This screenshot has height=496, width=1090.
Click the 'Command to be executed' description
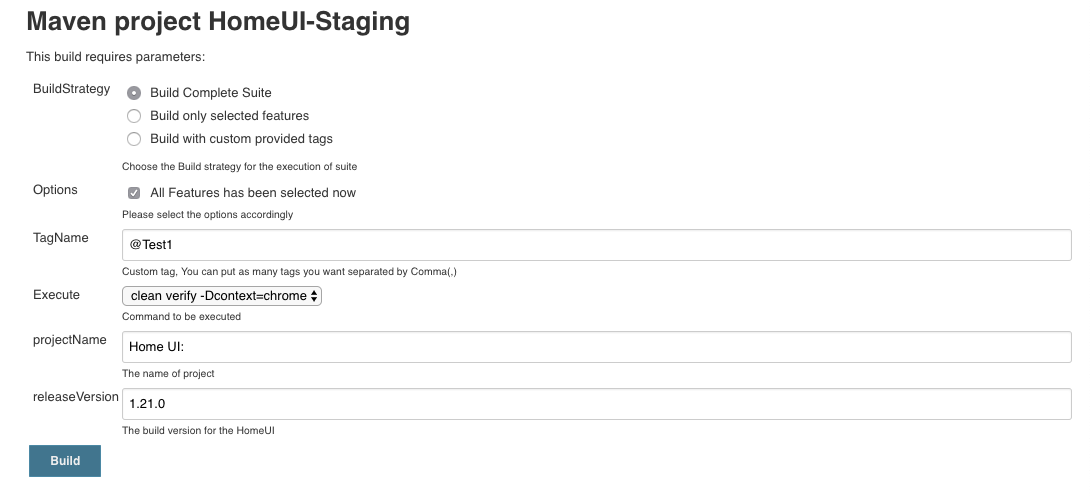tap(182, 317)
